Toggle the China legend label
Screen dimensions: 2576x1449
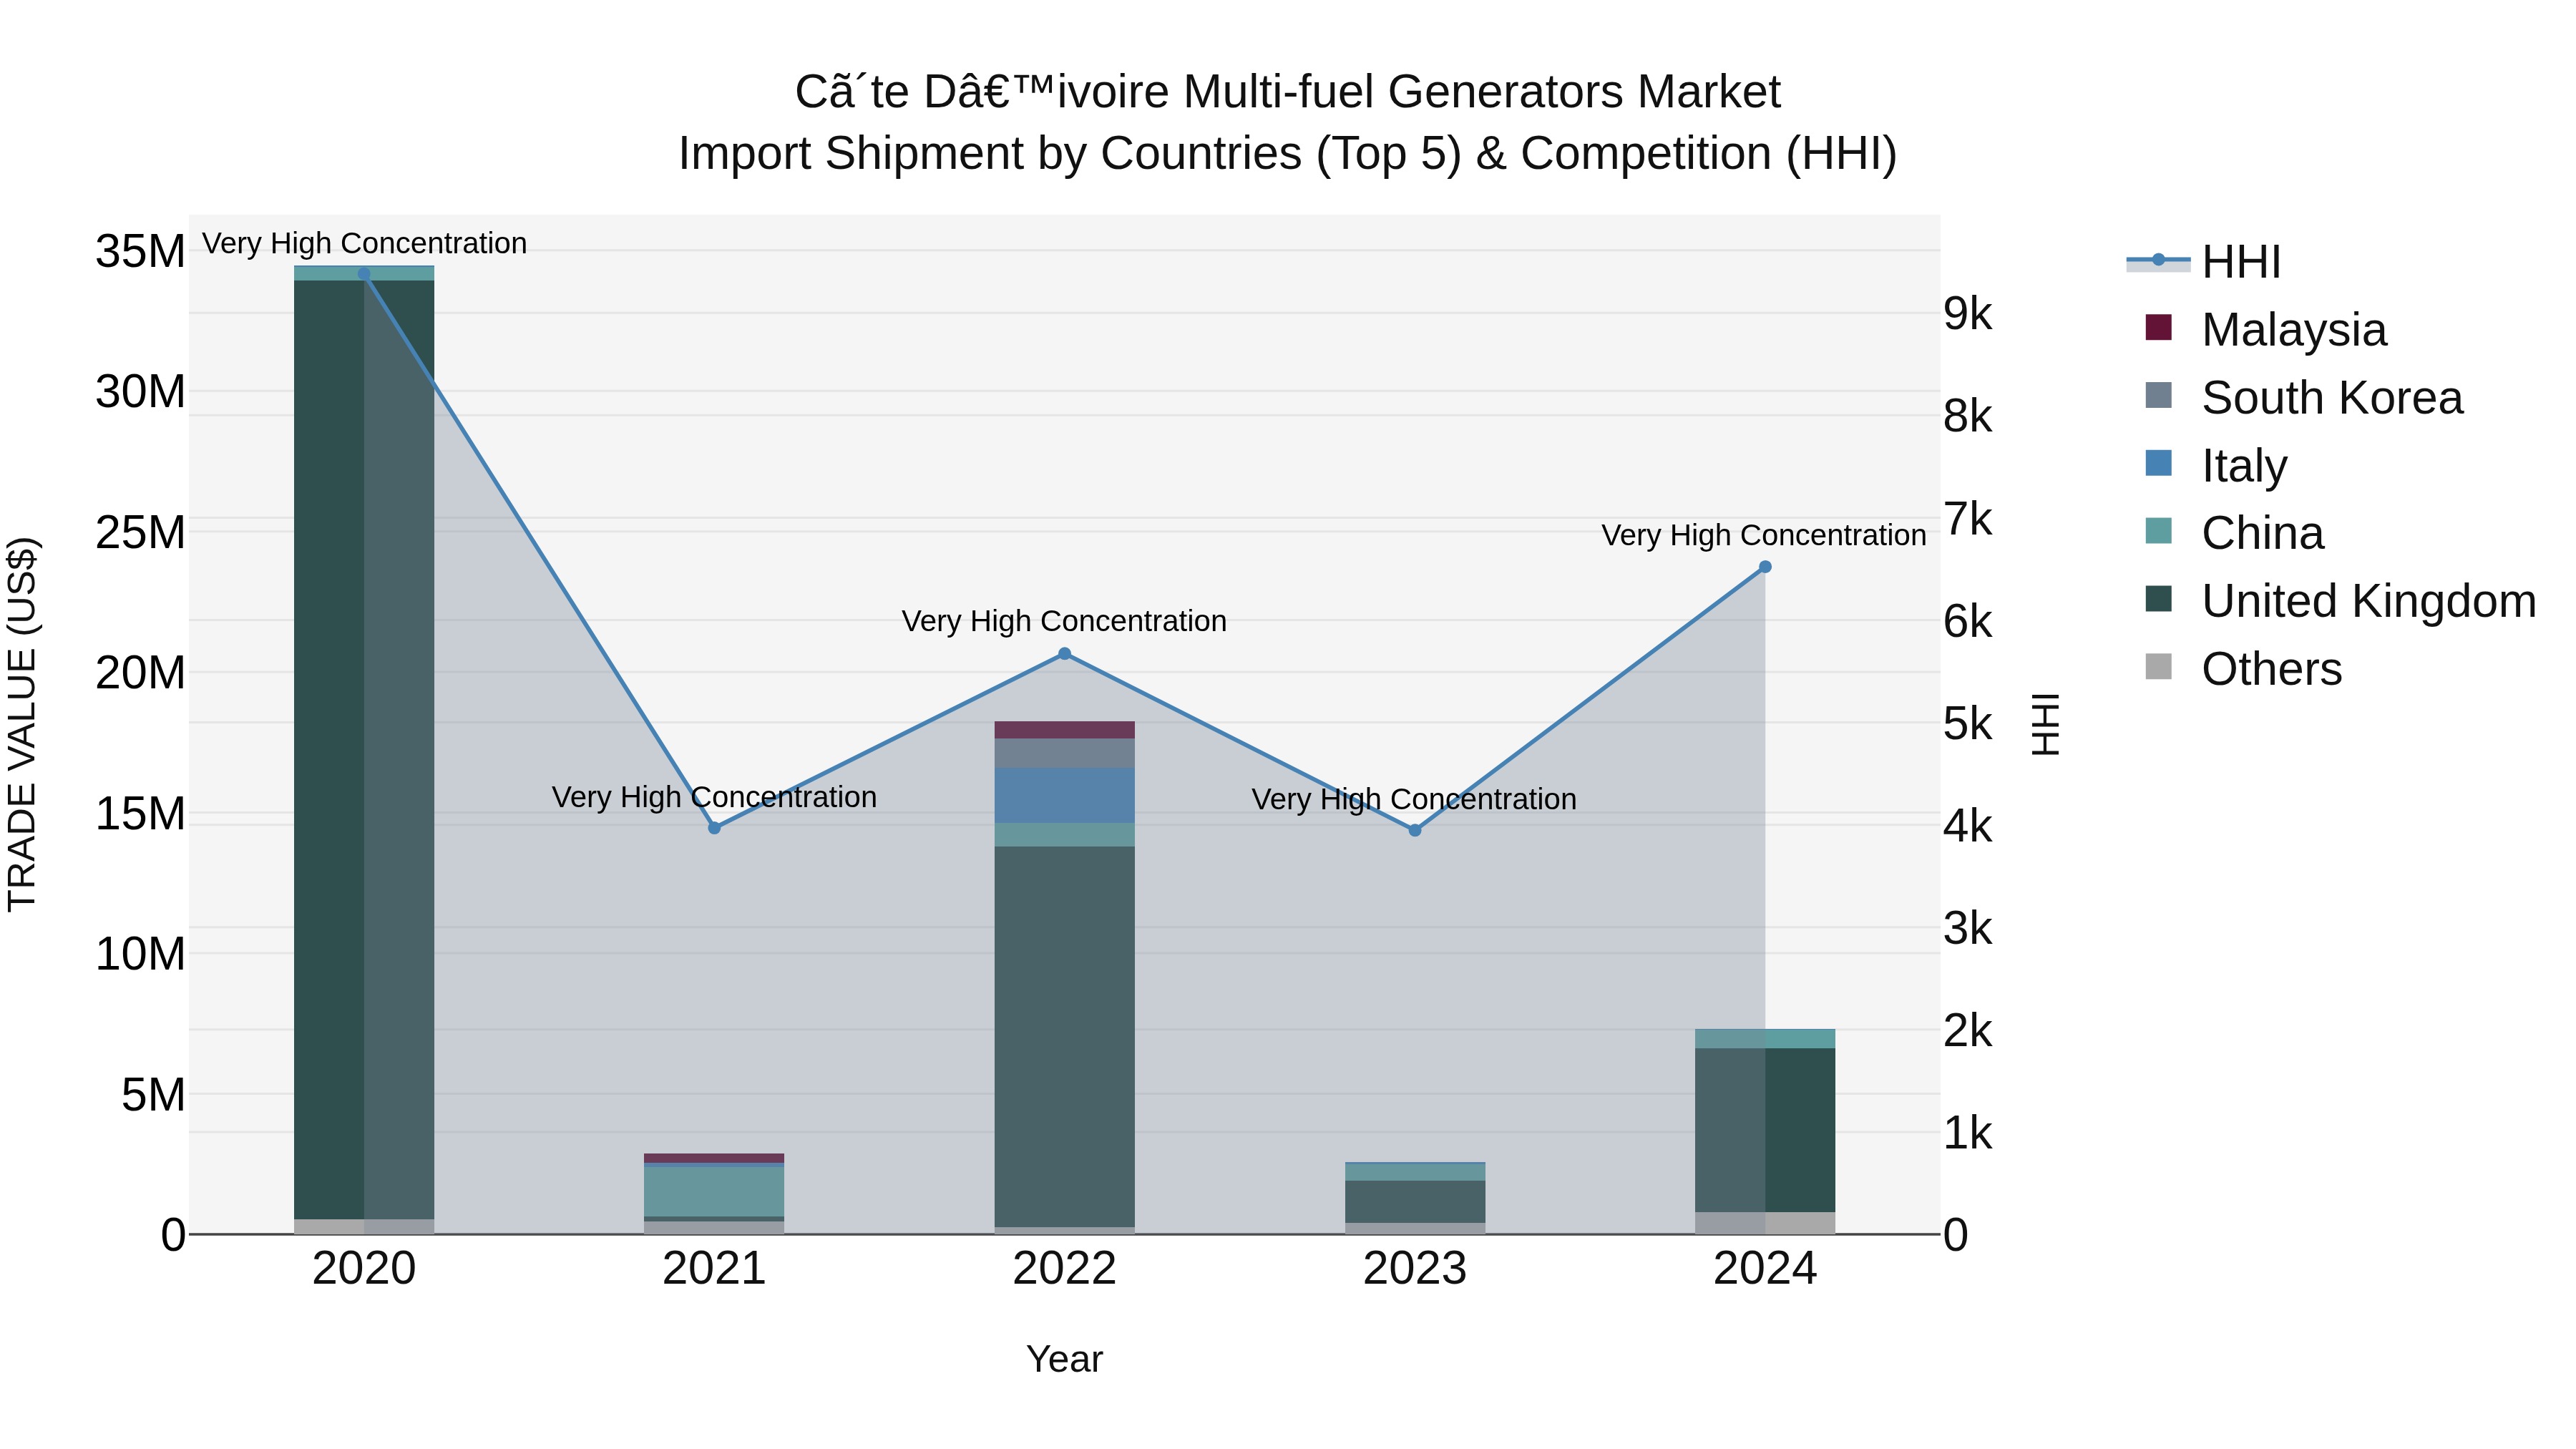(2262, 533)
